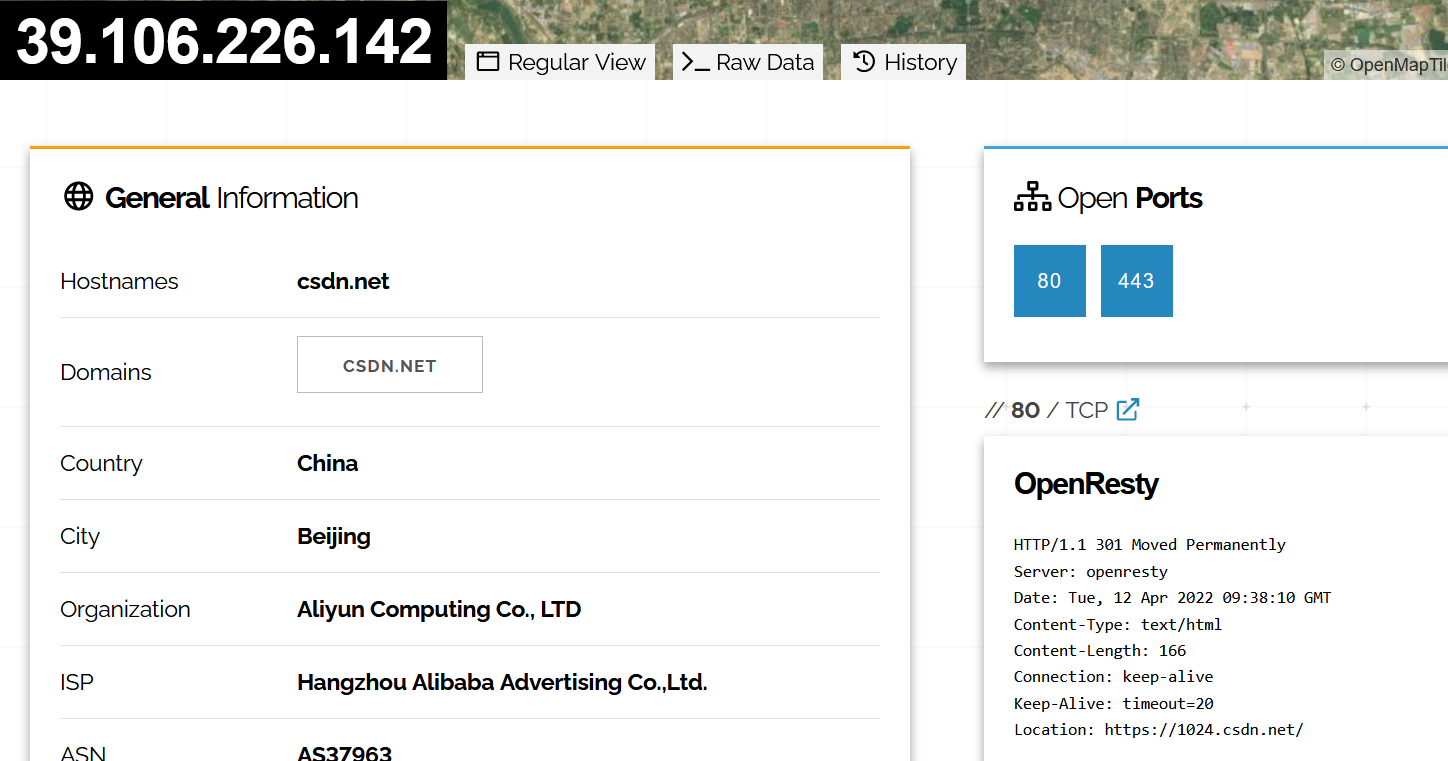Click the OpenMapTiles attribution link
1448x761 pixels.
(1398, 65)
